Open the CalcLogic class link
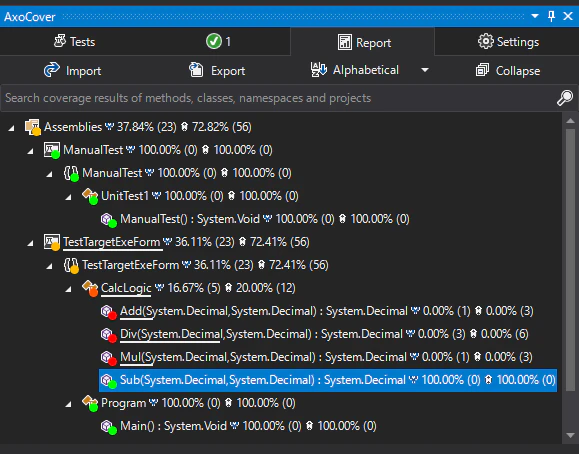Viewport: 579px width, 454px height. [126, 288]
